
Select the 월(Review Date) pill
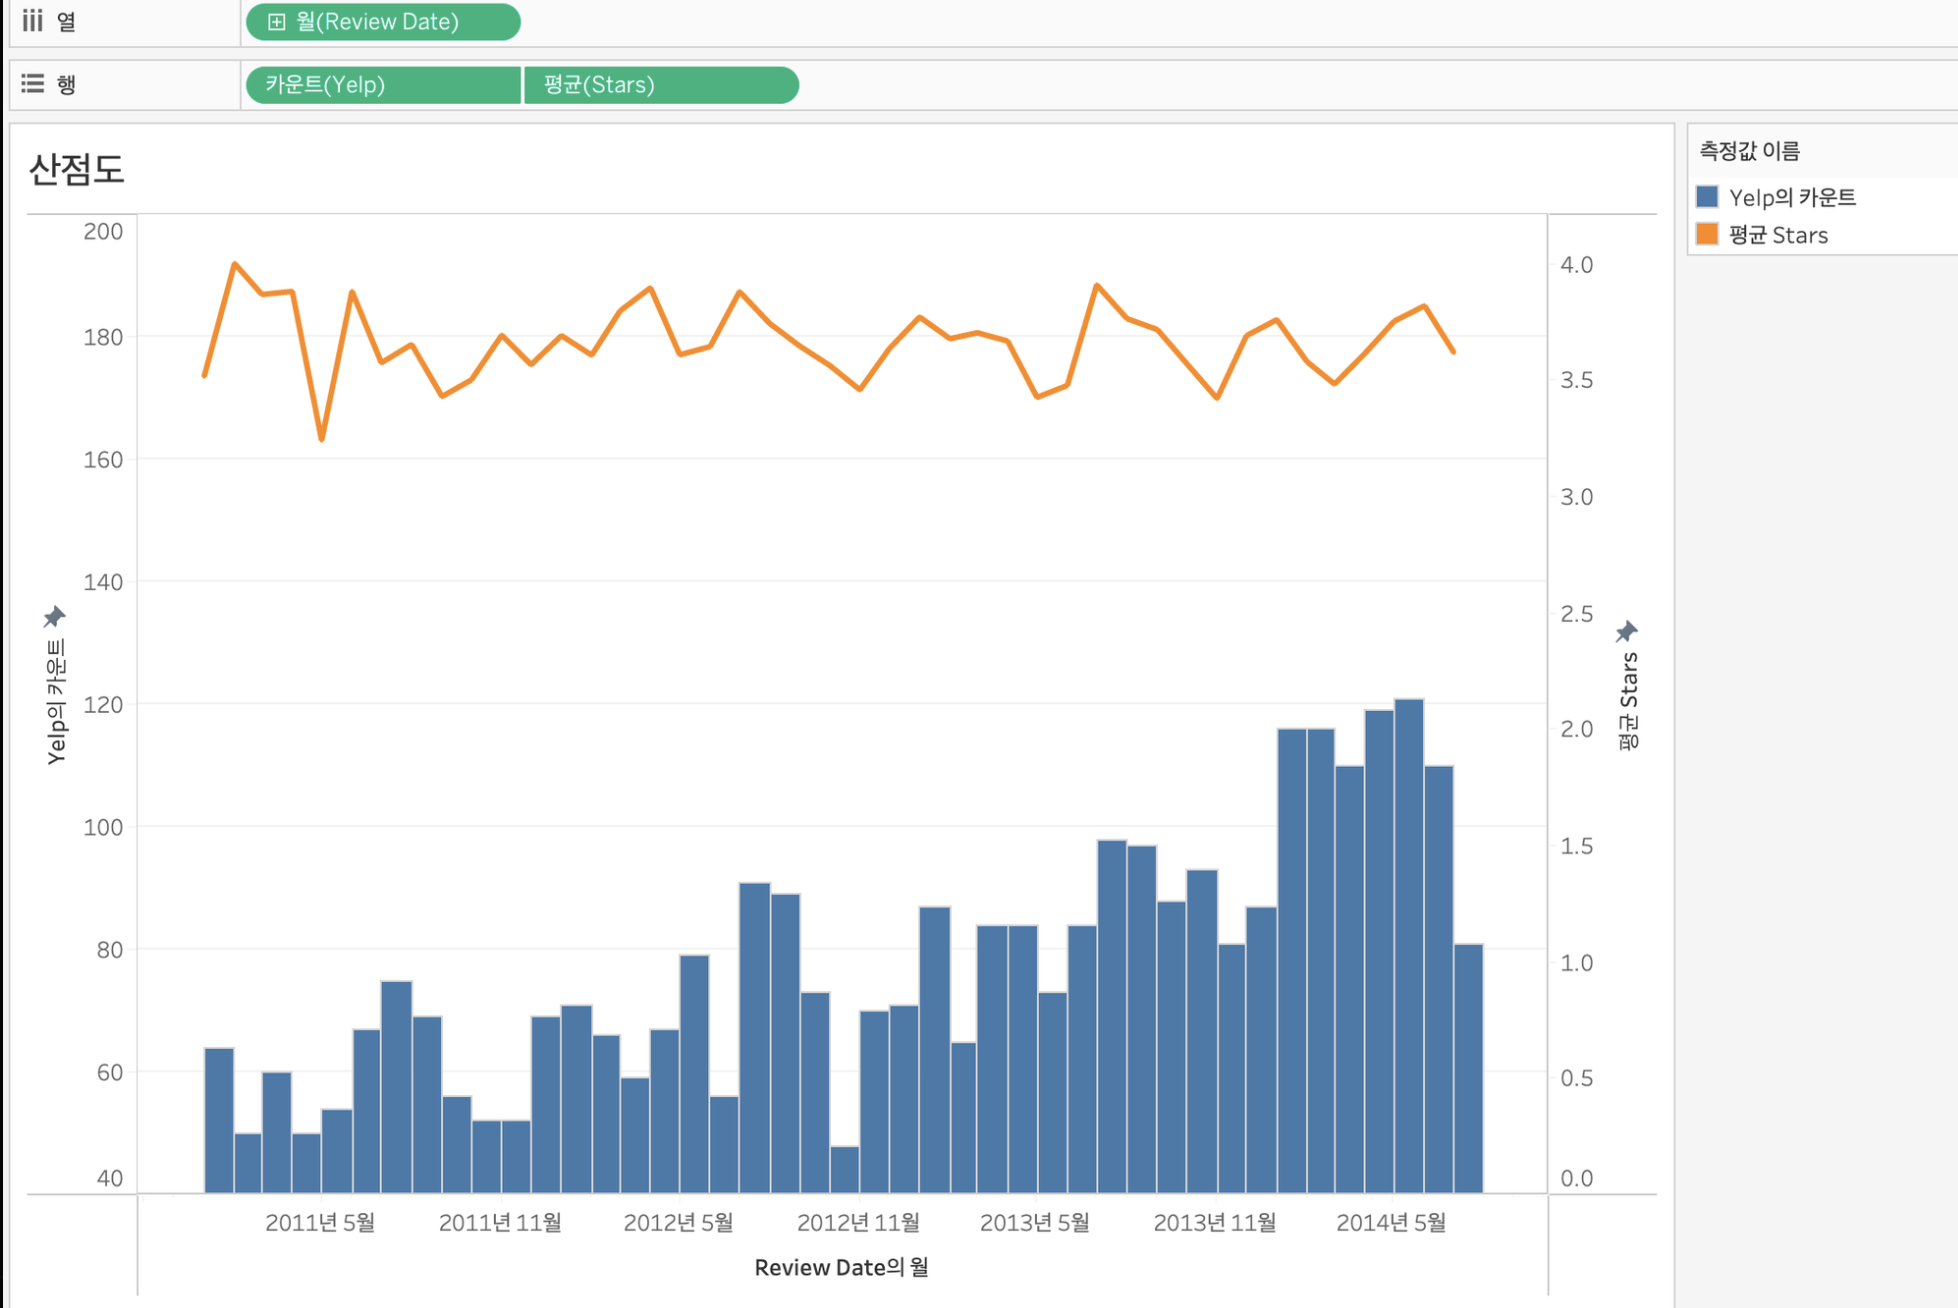coord(383,22)
